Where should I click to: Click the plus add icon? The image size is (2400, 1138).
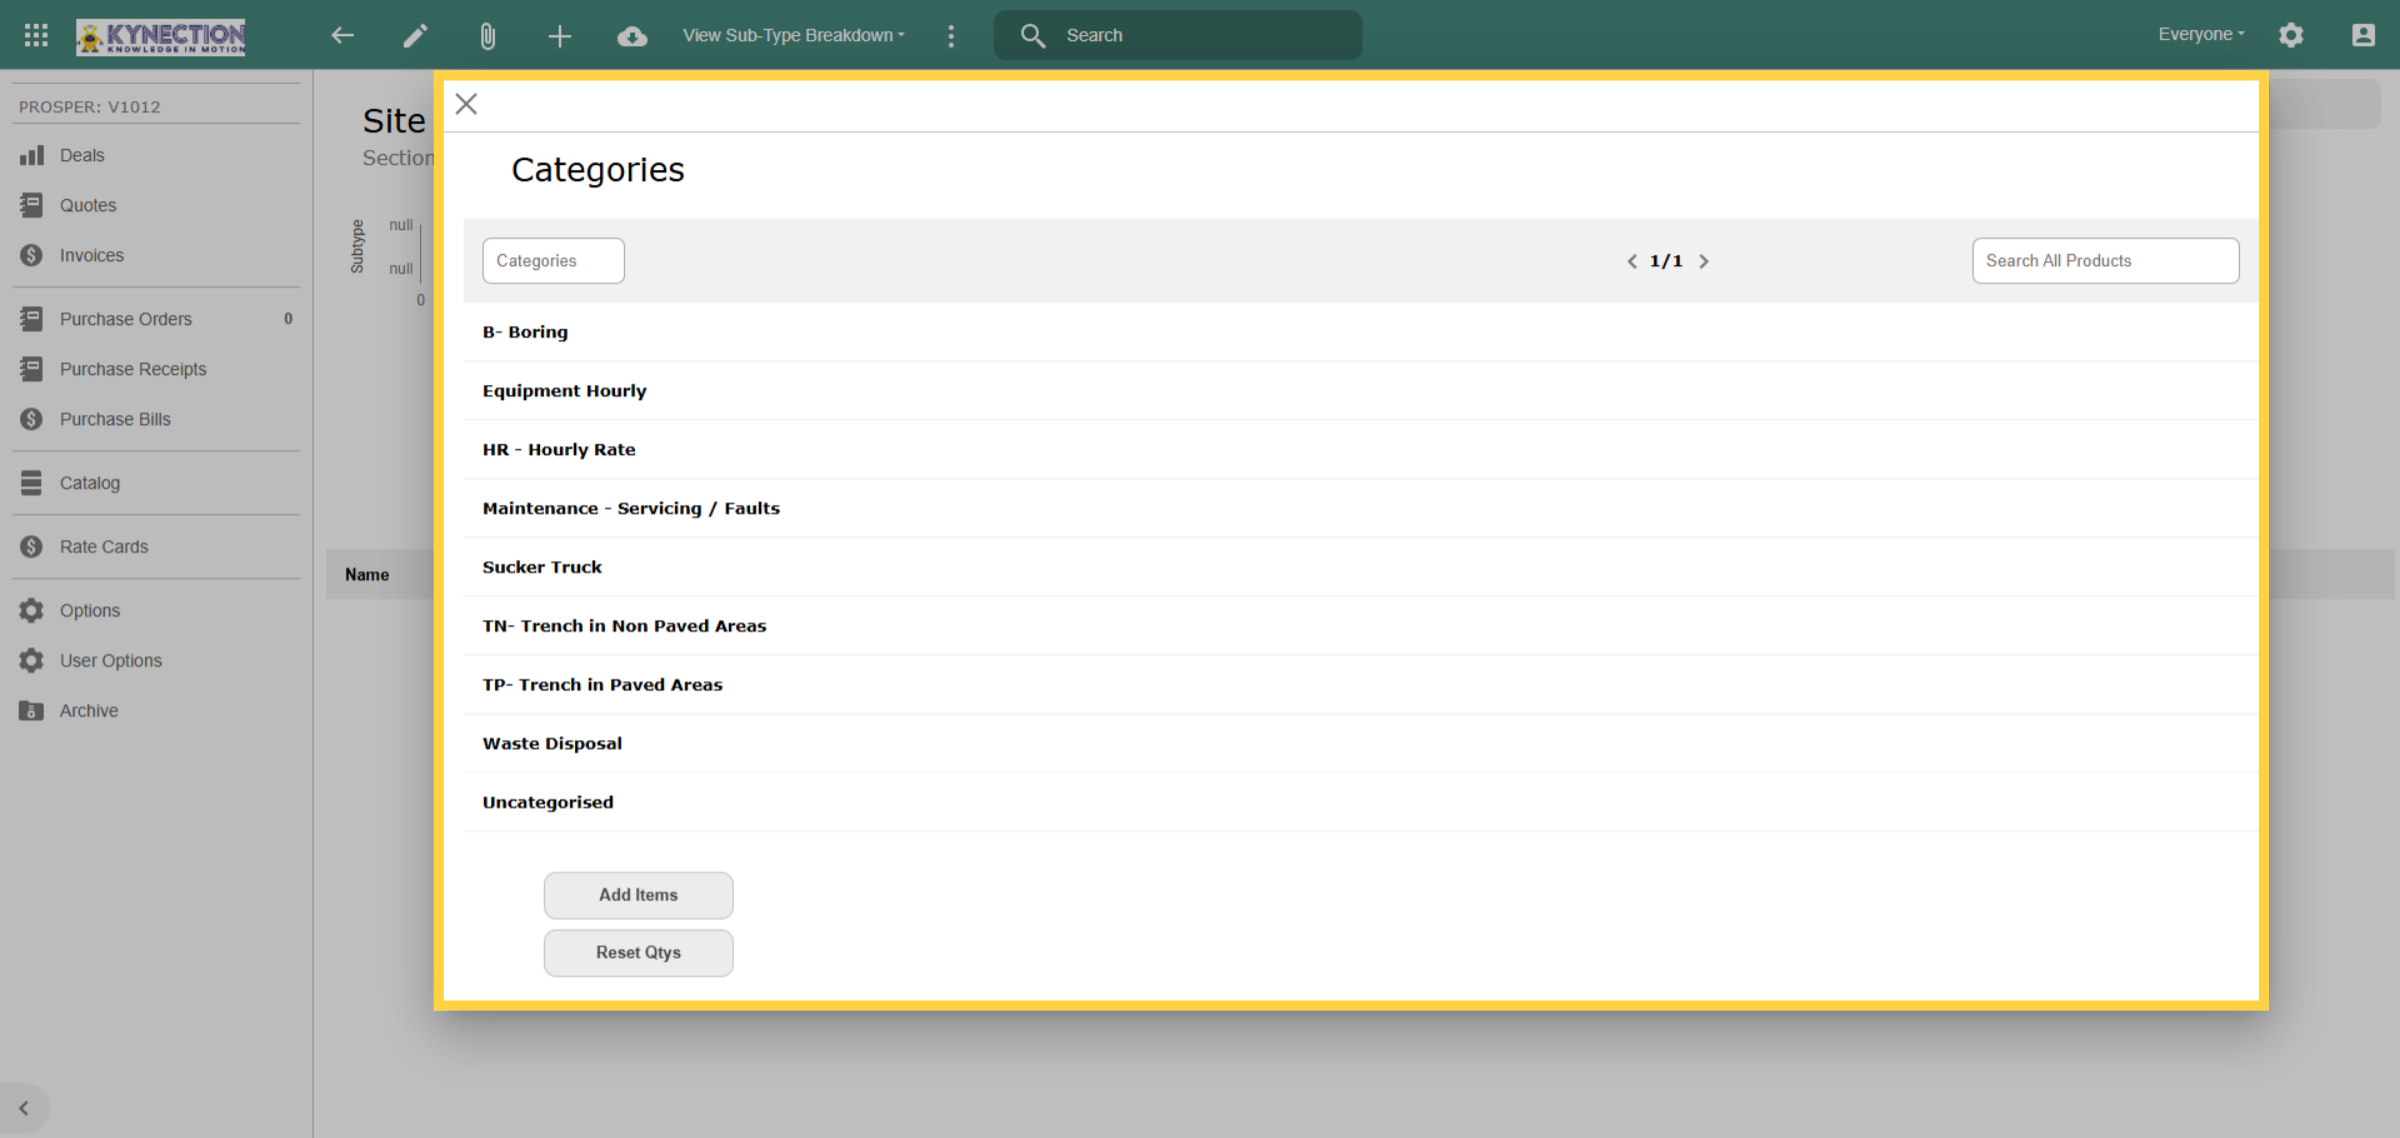pyautogui.click(x=560, y=36)
